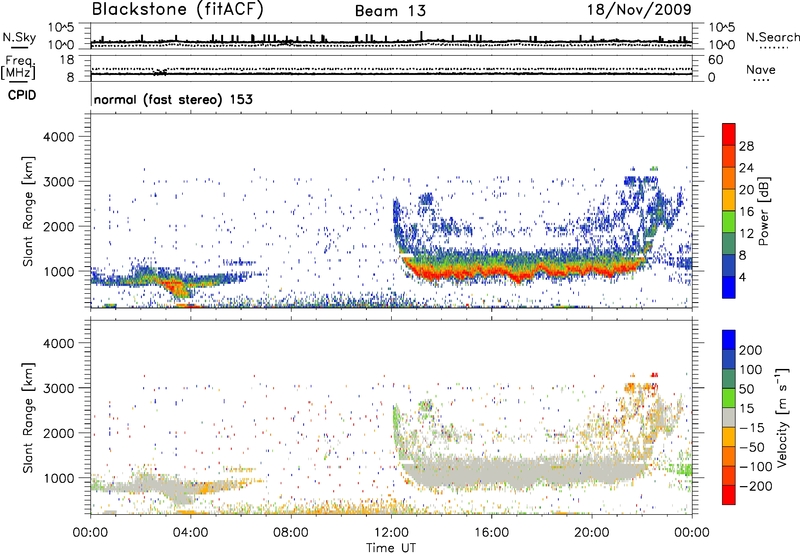Click the 'Blackstone (fitACF)' title text

[x=178, y=10]
